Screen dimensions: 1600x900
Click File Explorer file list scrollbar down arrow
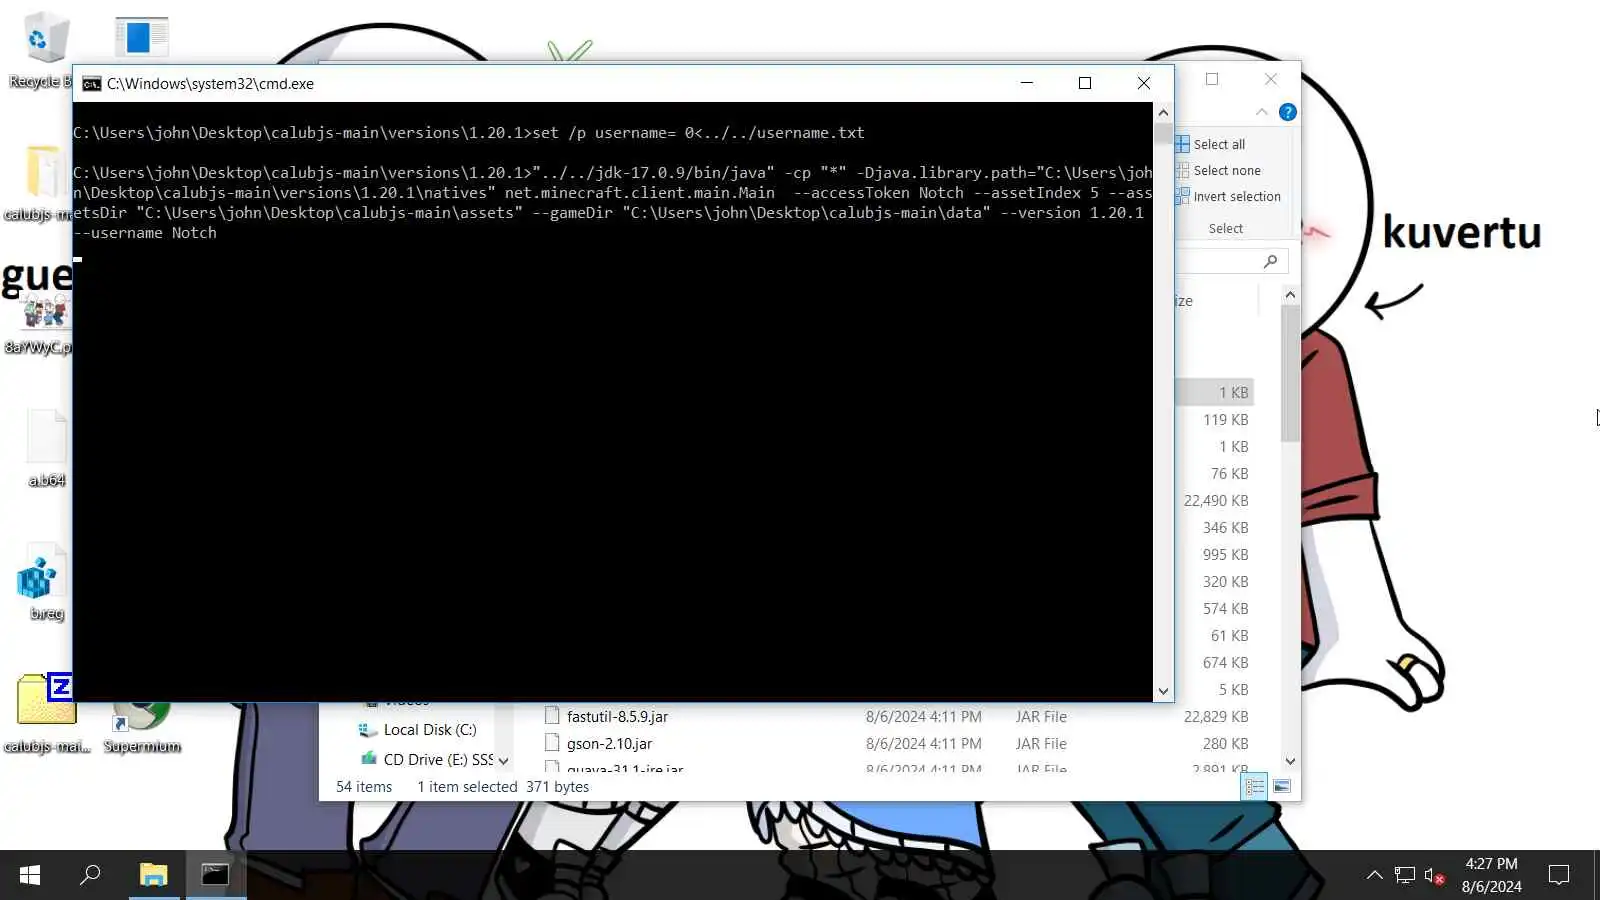coord(1290,761)
